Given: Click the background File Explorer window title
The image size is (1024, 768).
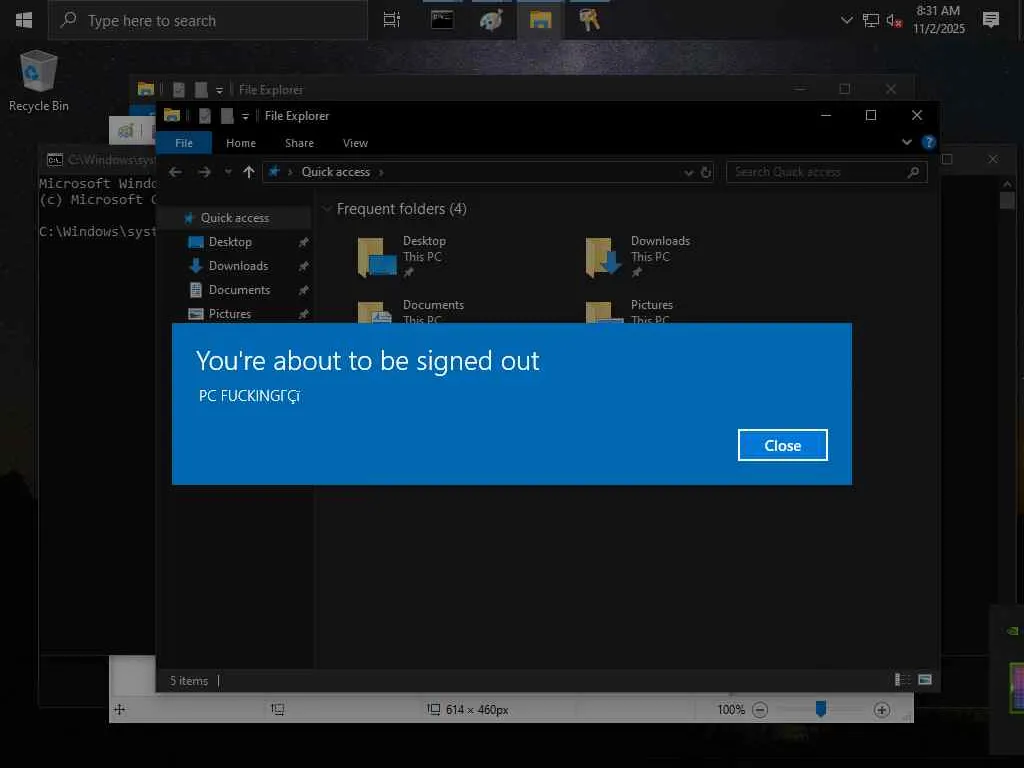Looking at the screenshot, I should 270,89.
